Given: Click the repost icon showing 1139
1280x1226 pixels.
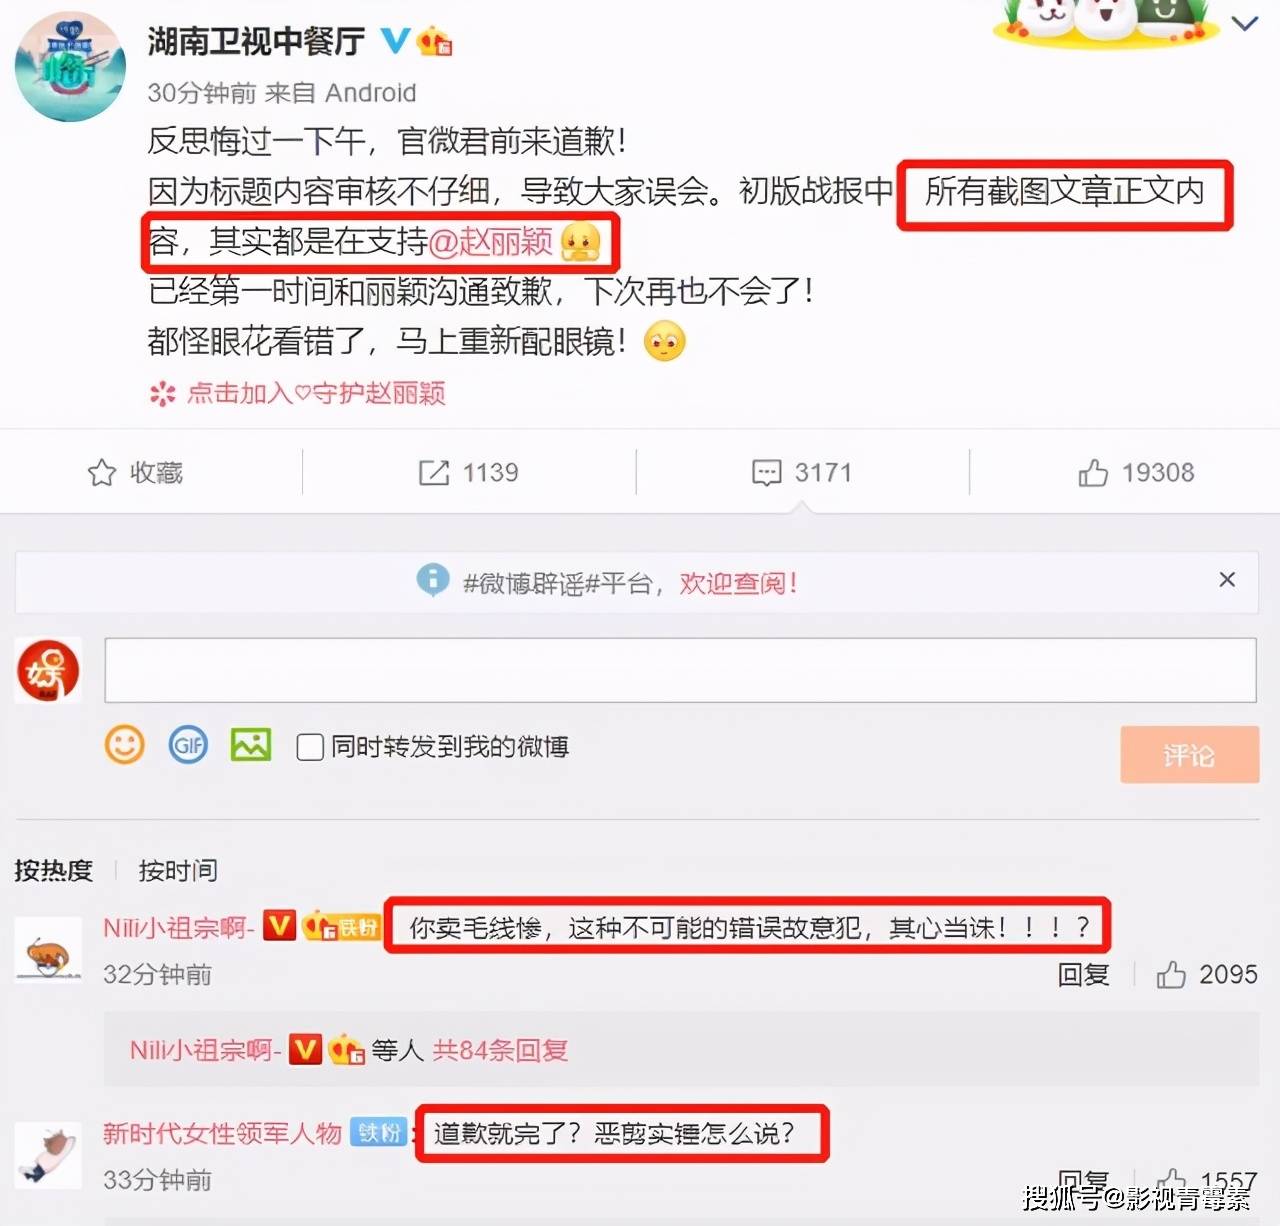Looking at the screenshot, I should coord(434,473).
